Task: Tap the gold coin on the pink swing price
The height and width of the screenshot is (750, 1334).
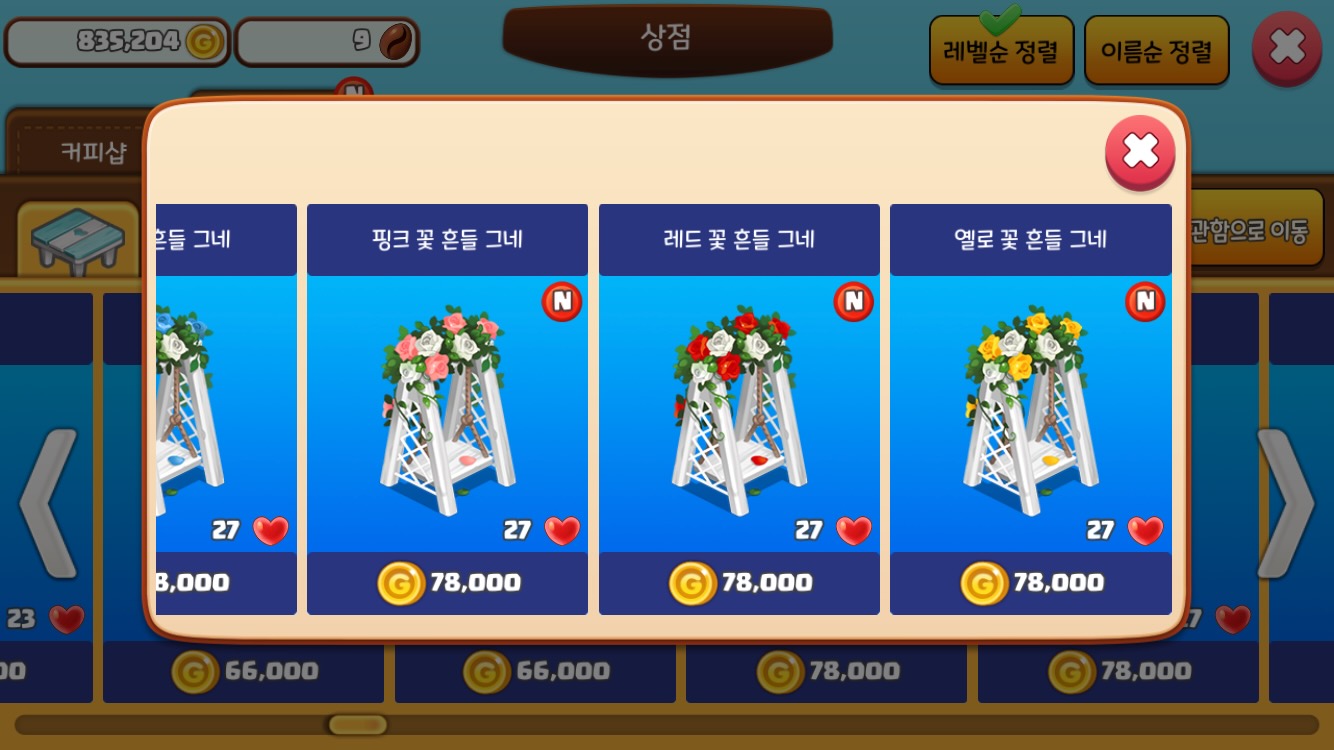Action: (401, 583)
